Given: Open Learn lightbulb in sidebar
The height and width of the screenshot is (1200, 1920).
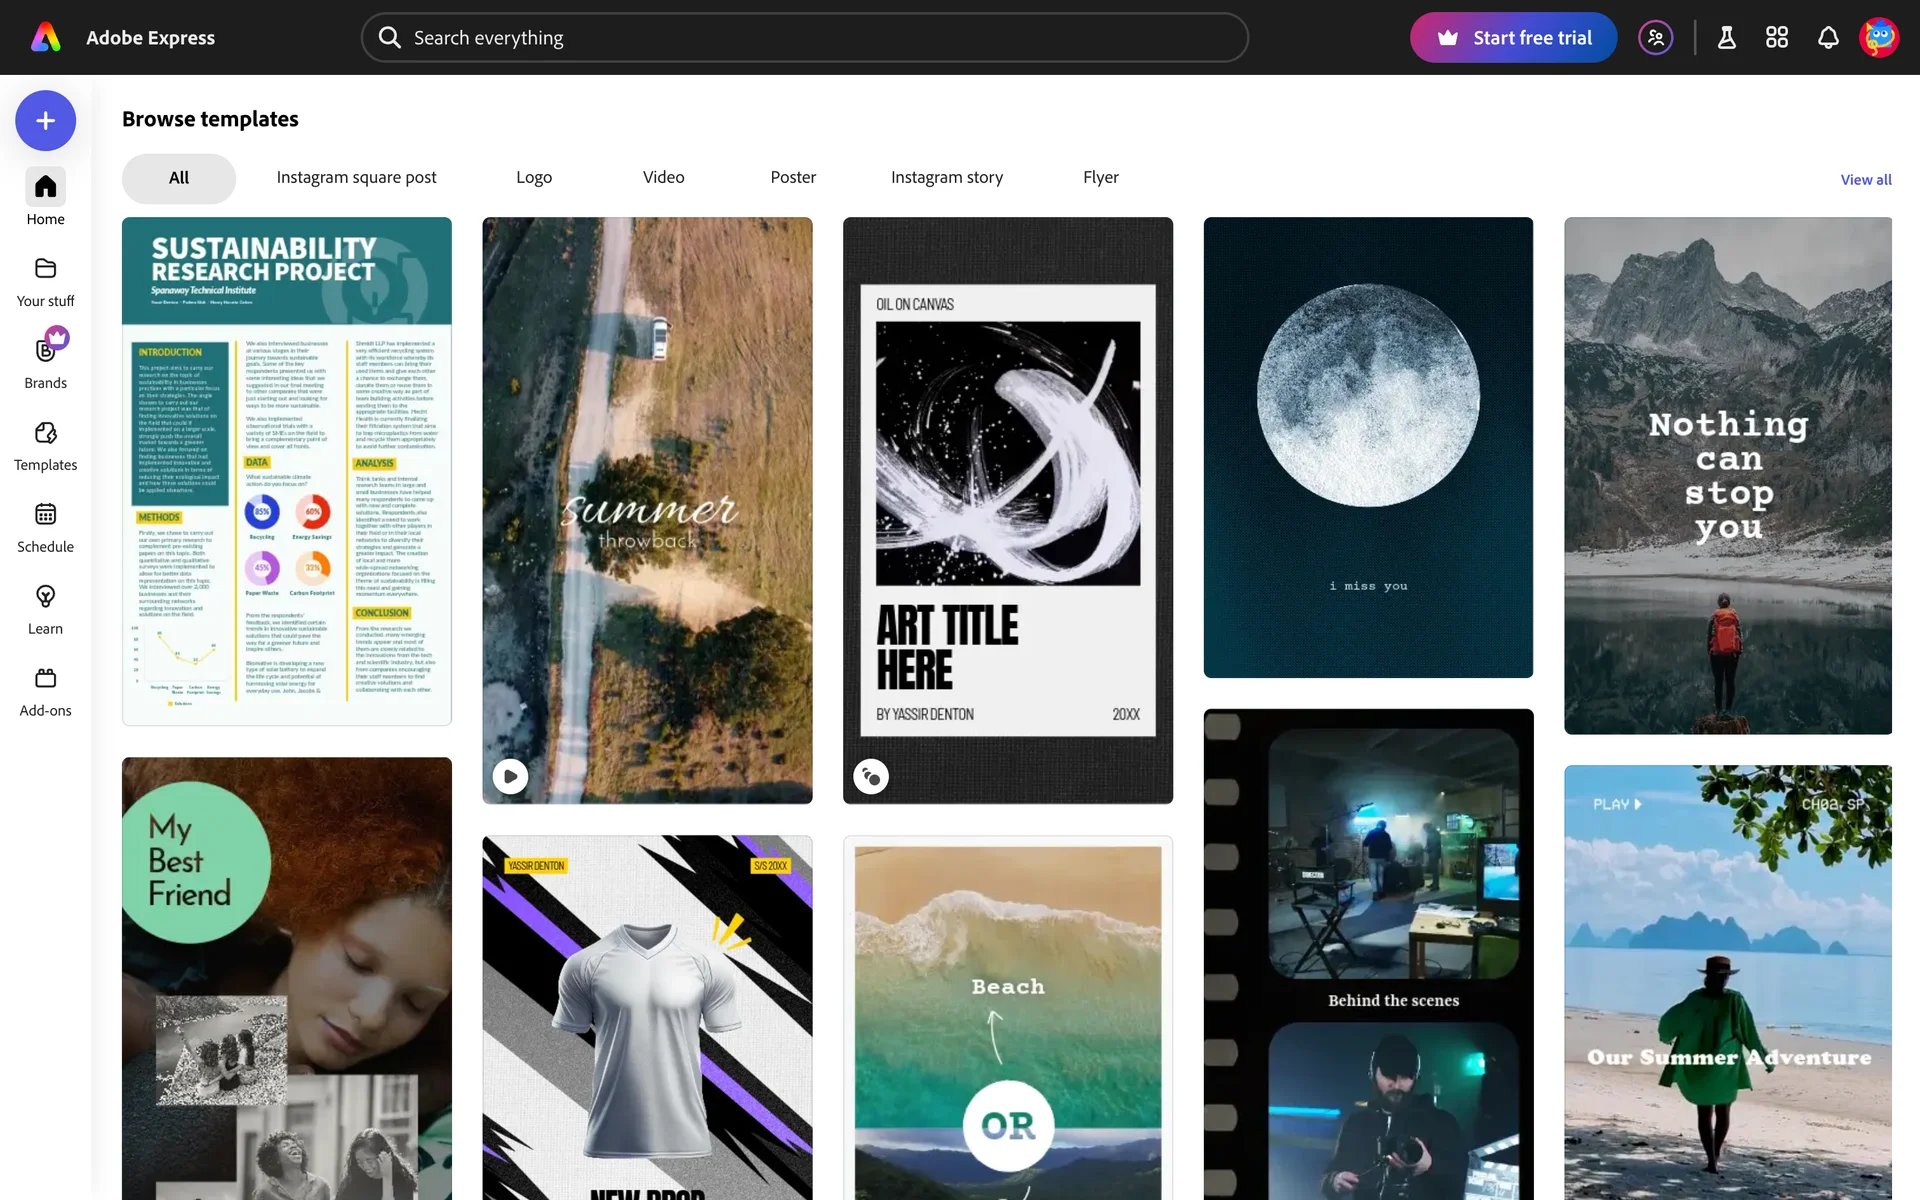Looking at the screenshot, I should [x=45, y=609].
